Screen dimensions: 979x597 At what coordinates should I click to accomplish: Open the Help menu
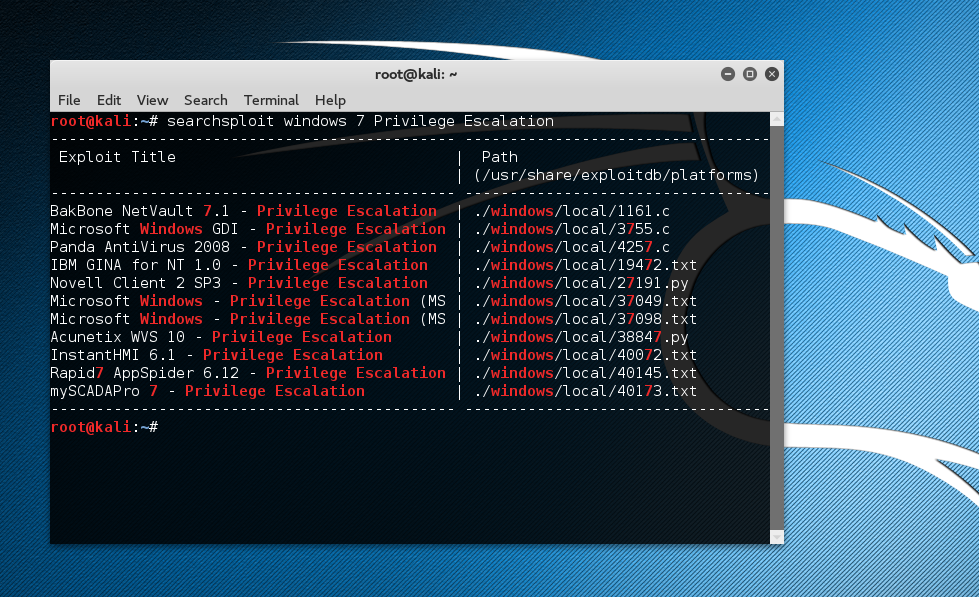(330, 100)
